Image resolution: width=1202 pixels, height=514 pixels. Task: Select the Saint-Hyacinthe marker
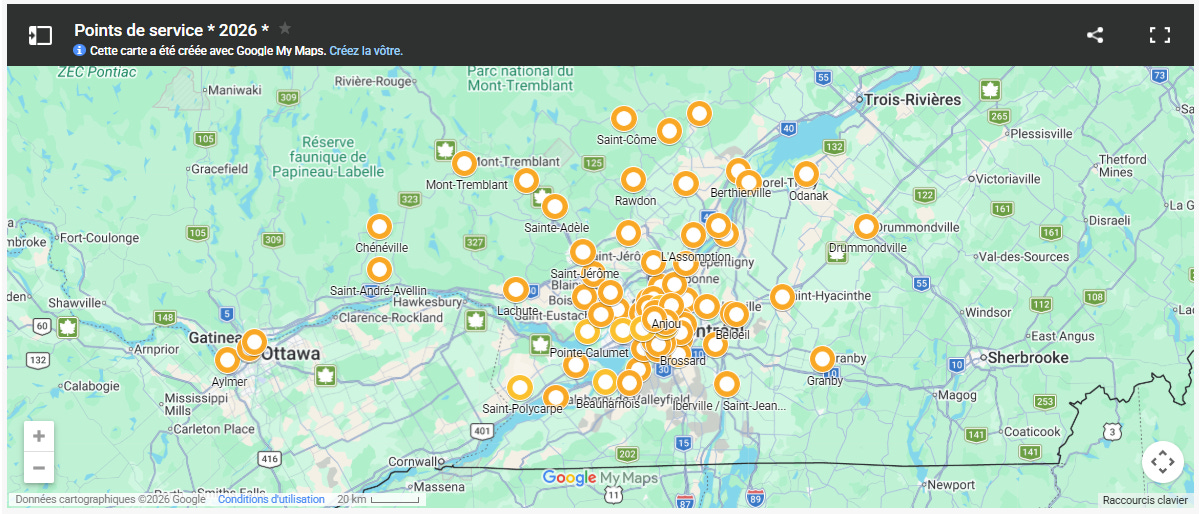click(783, 297)
